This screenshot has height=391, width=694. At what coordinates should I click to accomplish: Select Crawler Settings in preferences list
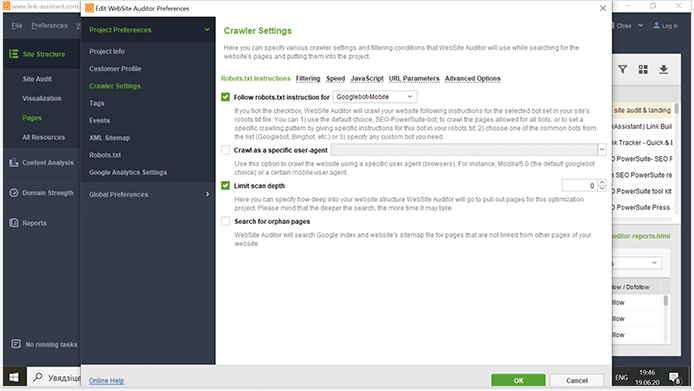[x=115, y=86]
